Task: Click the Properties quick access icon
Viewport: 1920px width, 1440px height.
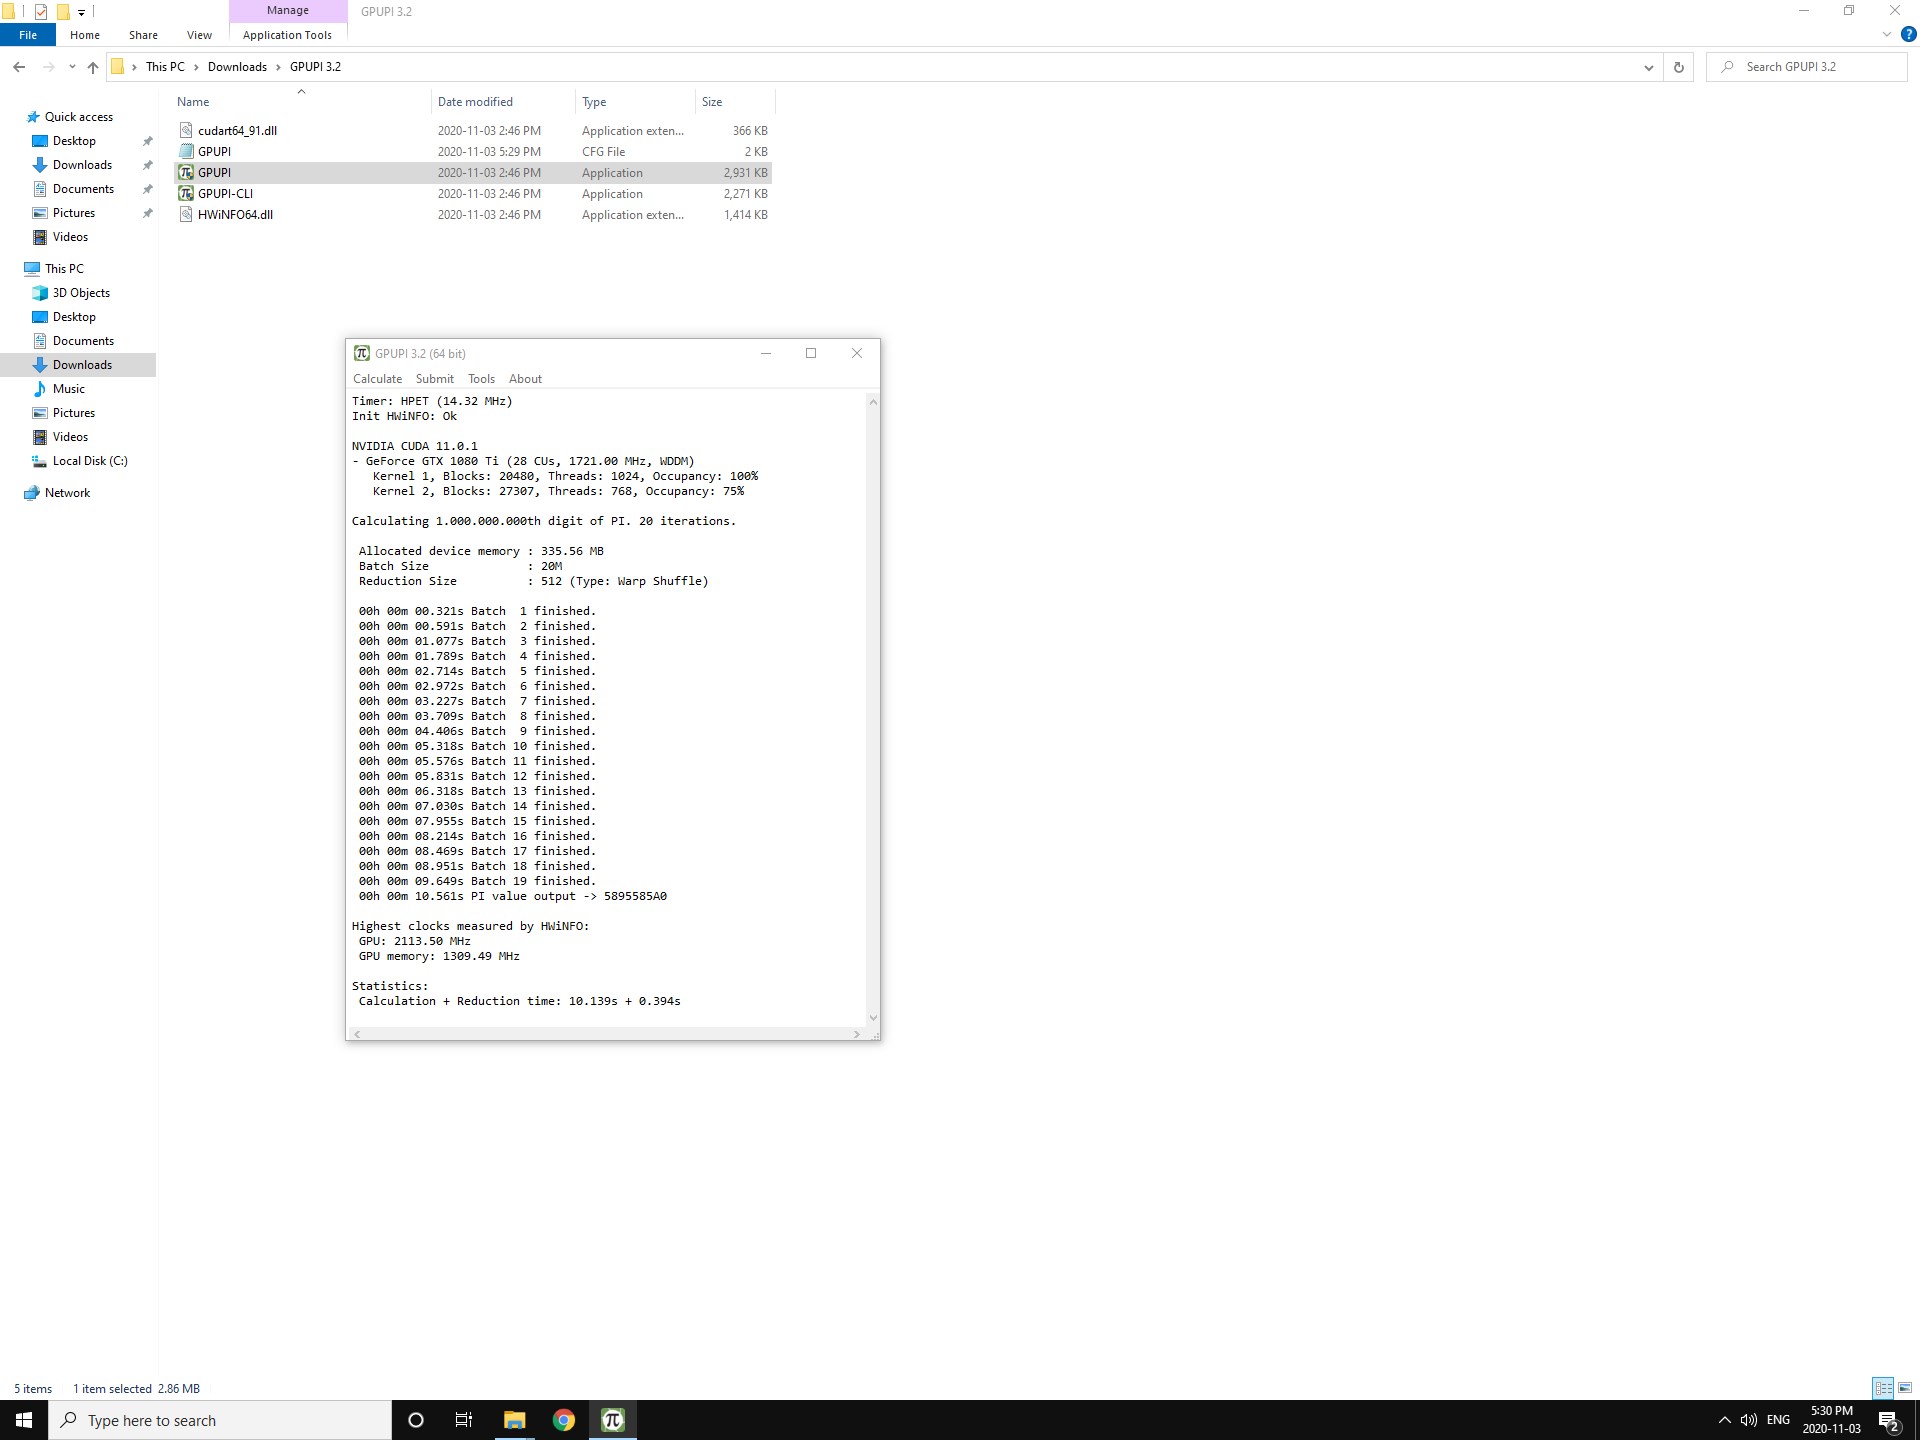Action: coord(41,12)
